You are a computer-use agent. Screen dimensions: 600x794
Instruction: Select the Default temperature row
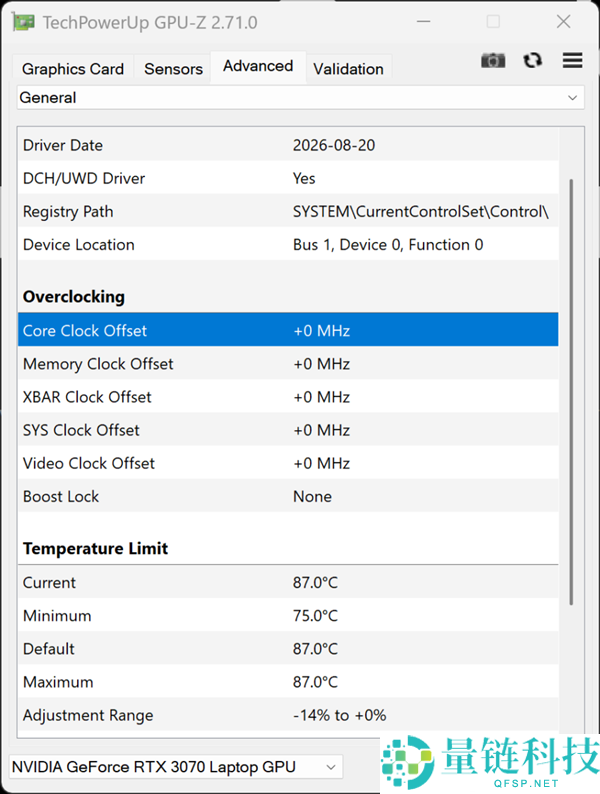pos(288,648)
